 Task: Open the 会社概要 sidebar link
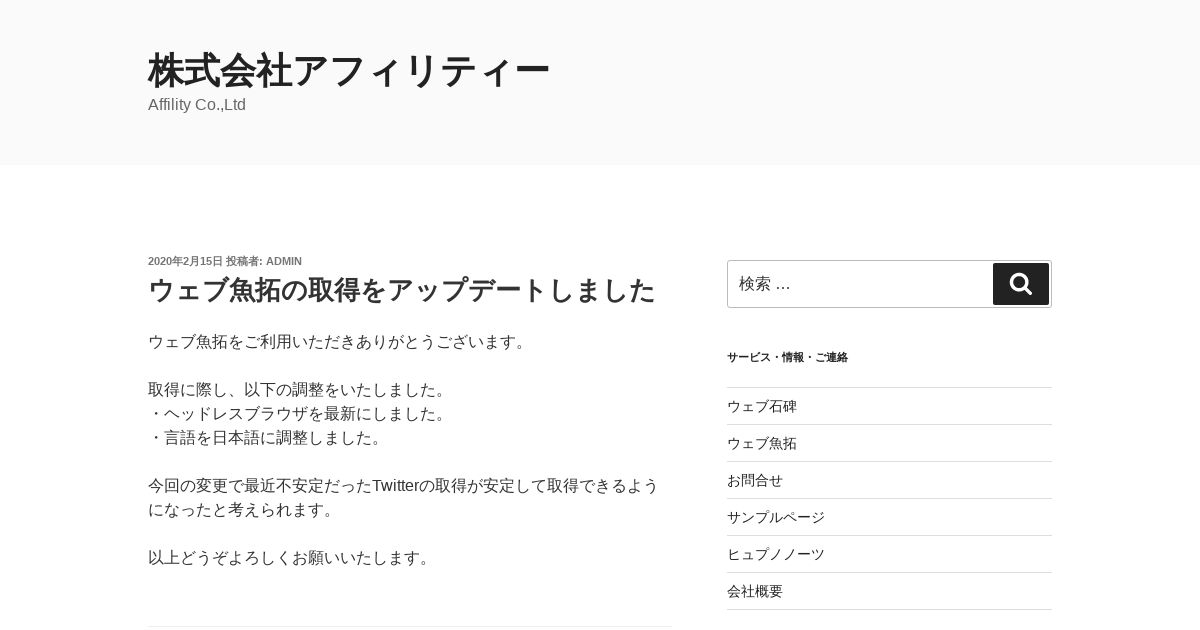tap(755, 591)
